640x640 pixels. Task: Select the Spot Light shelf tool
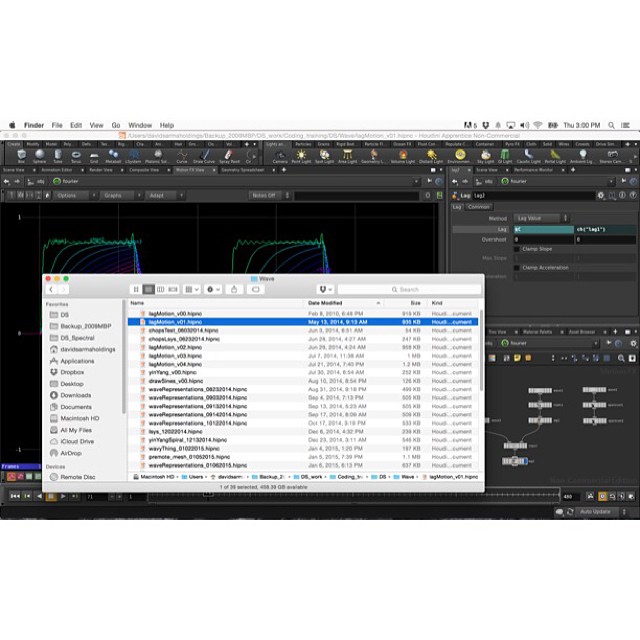[x=324, y=155]
